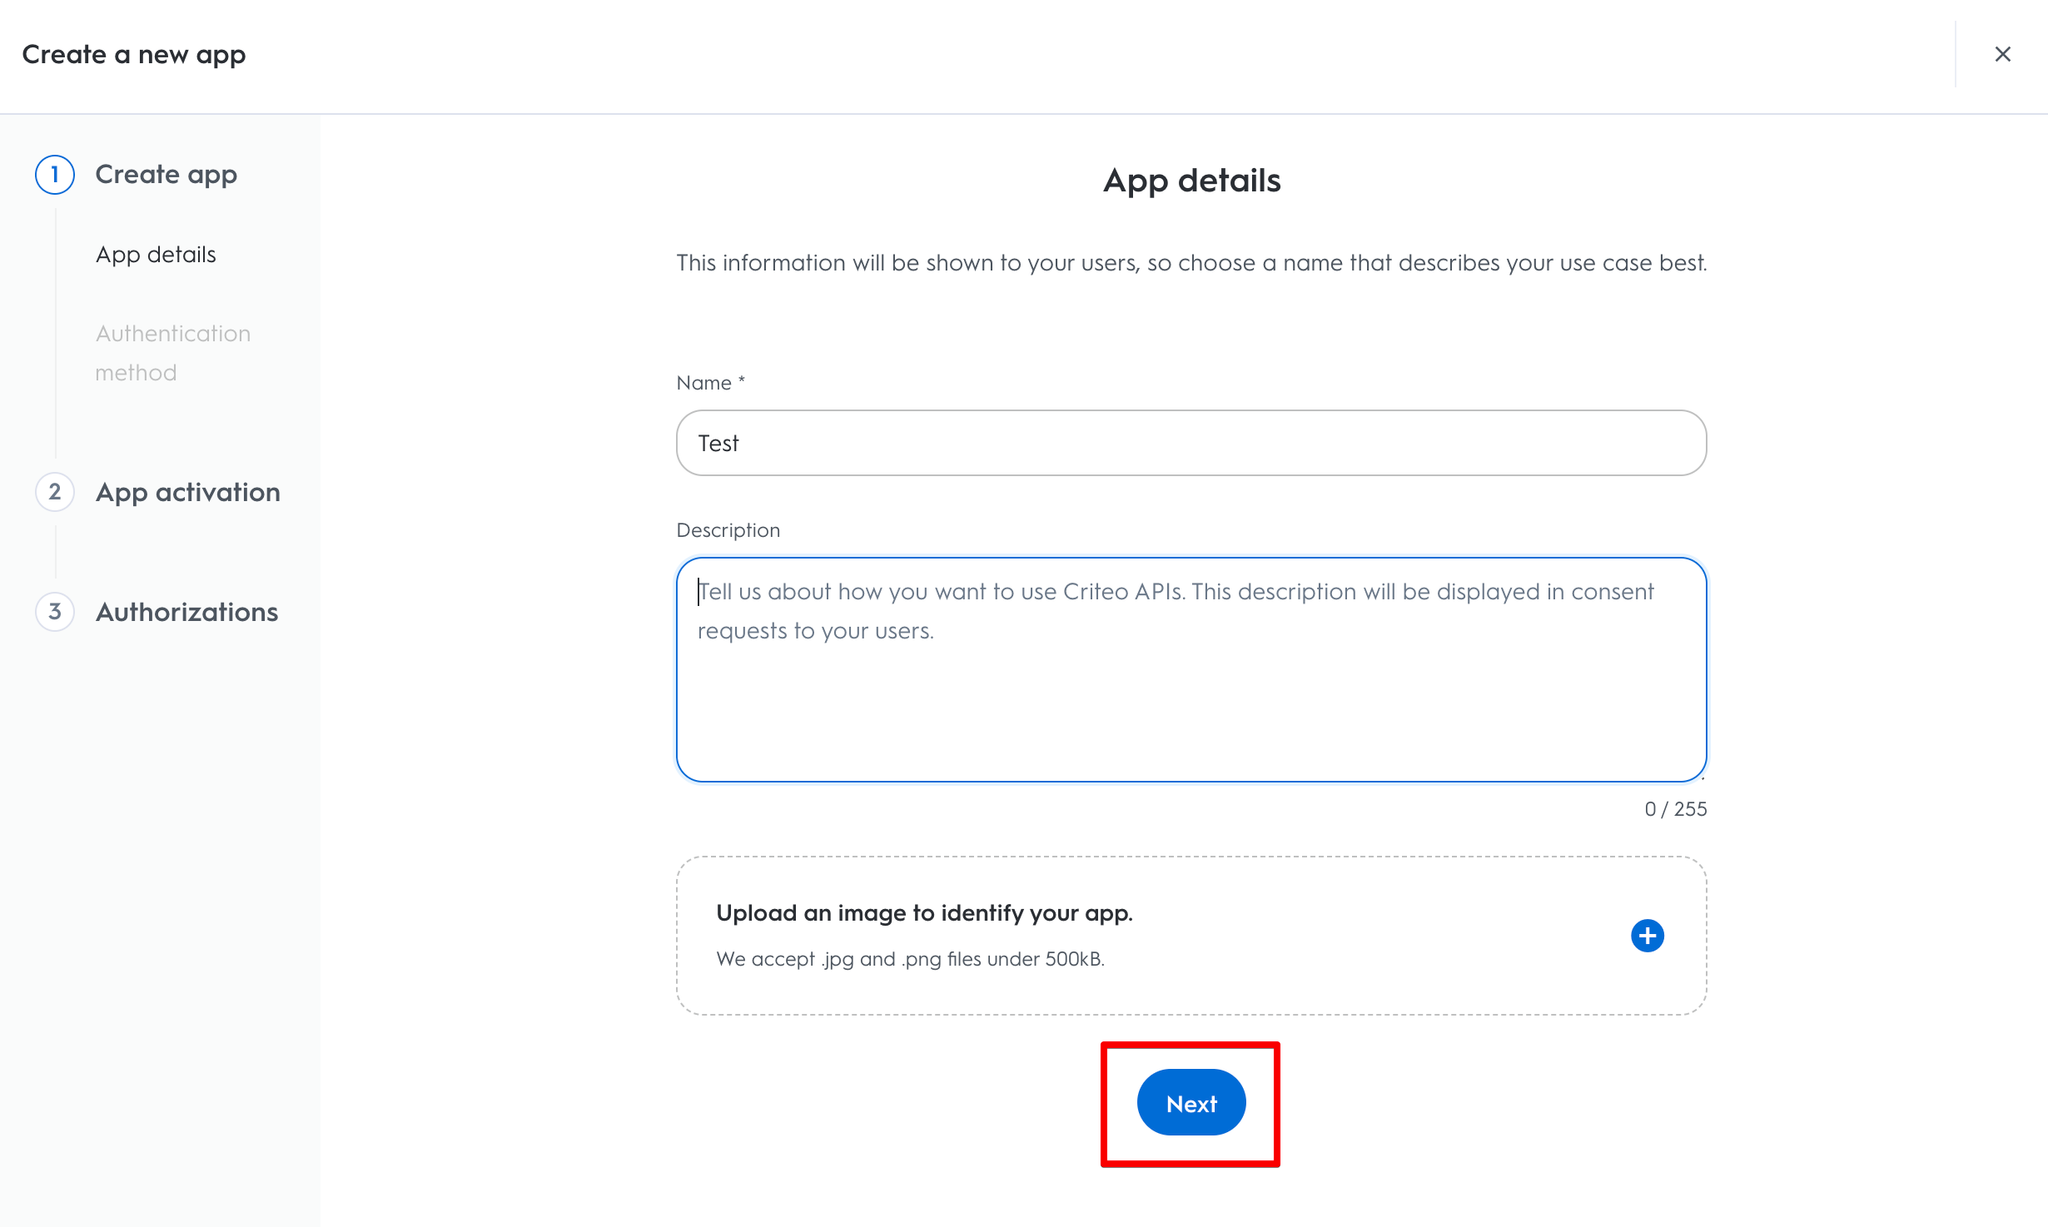Open the App details sub-step in sidebar
Image resolution: width=2048 pixels, height=1227 pixels.
[x=156, y=254]
